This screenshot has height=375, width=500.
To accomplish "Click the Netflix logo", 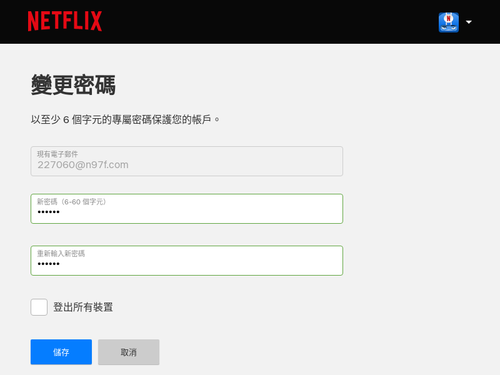I will point(65,21).
